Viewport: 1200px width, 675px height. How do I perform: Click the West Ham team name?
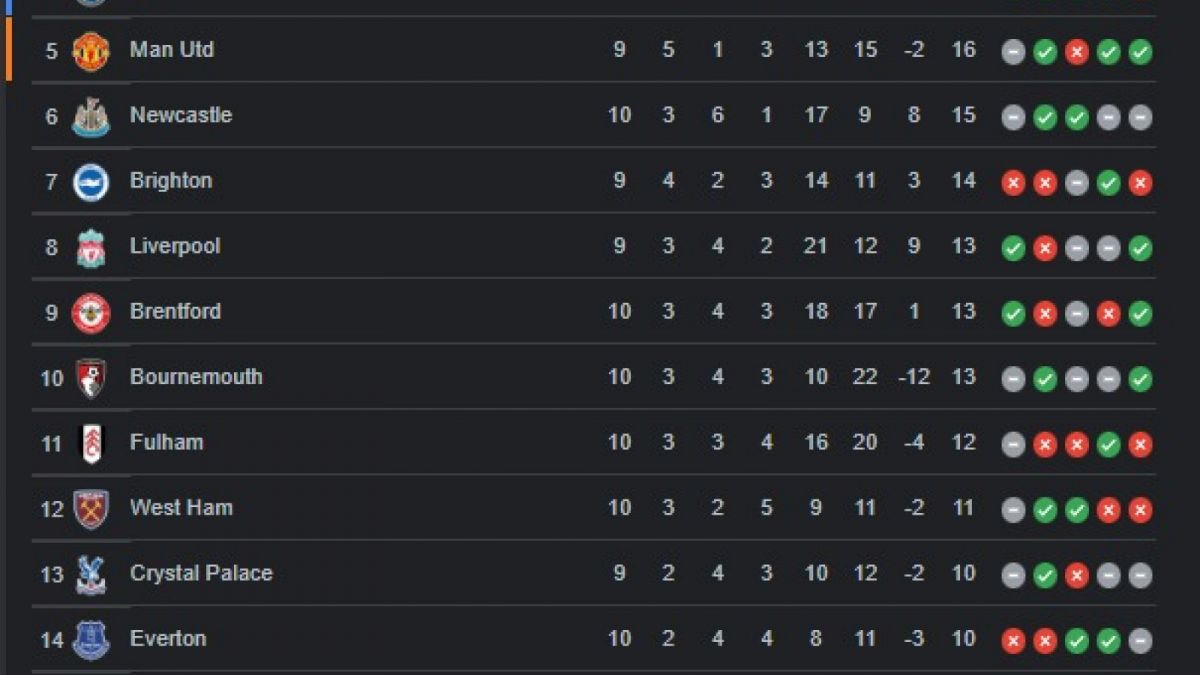(x=180, y=508)
